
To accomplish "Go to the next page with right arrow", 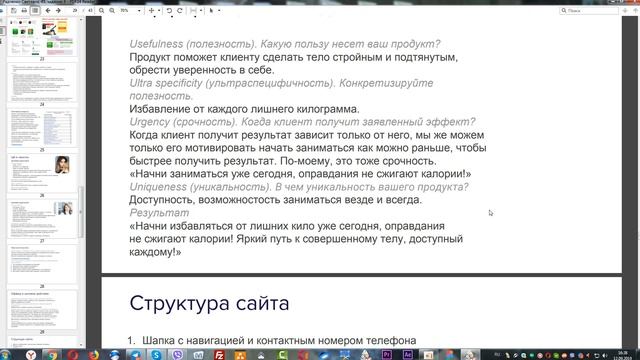I will 58,11.
